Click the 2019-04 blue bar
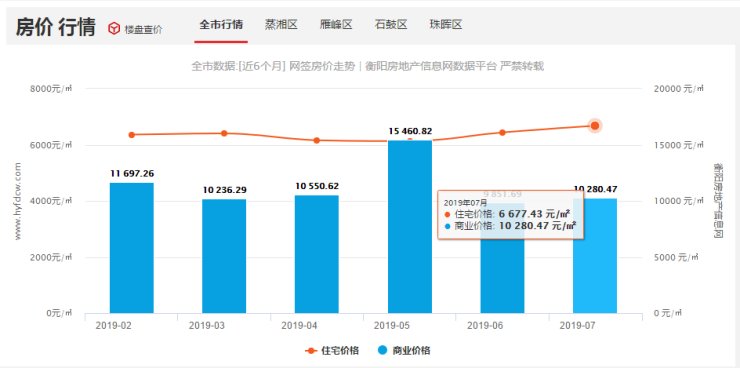This screenshot has width=740, height=368. (317, 254)
